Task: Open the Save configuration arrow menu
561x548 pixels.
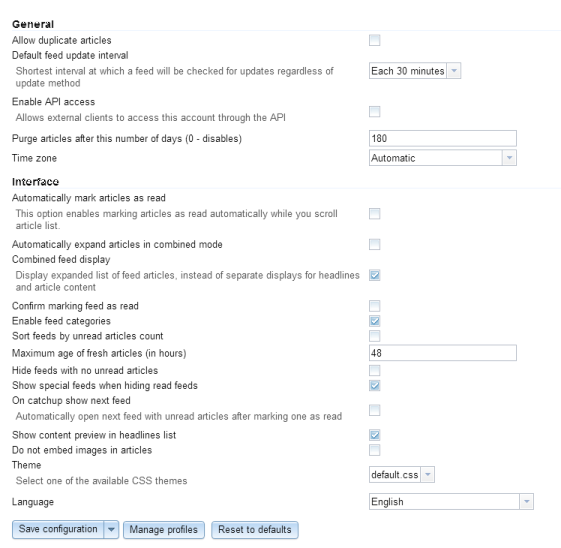Action: pos(111,529)
